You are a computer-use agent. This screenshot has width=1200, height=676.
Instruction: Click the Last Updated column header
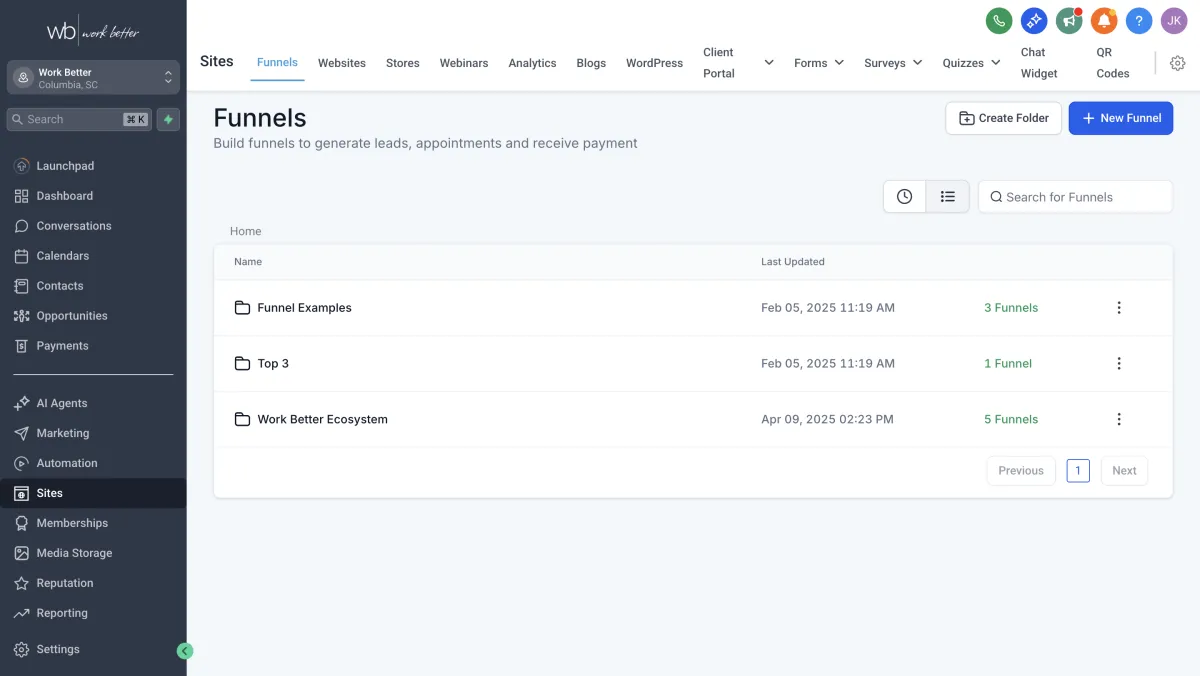(x=793, y=262)
